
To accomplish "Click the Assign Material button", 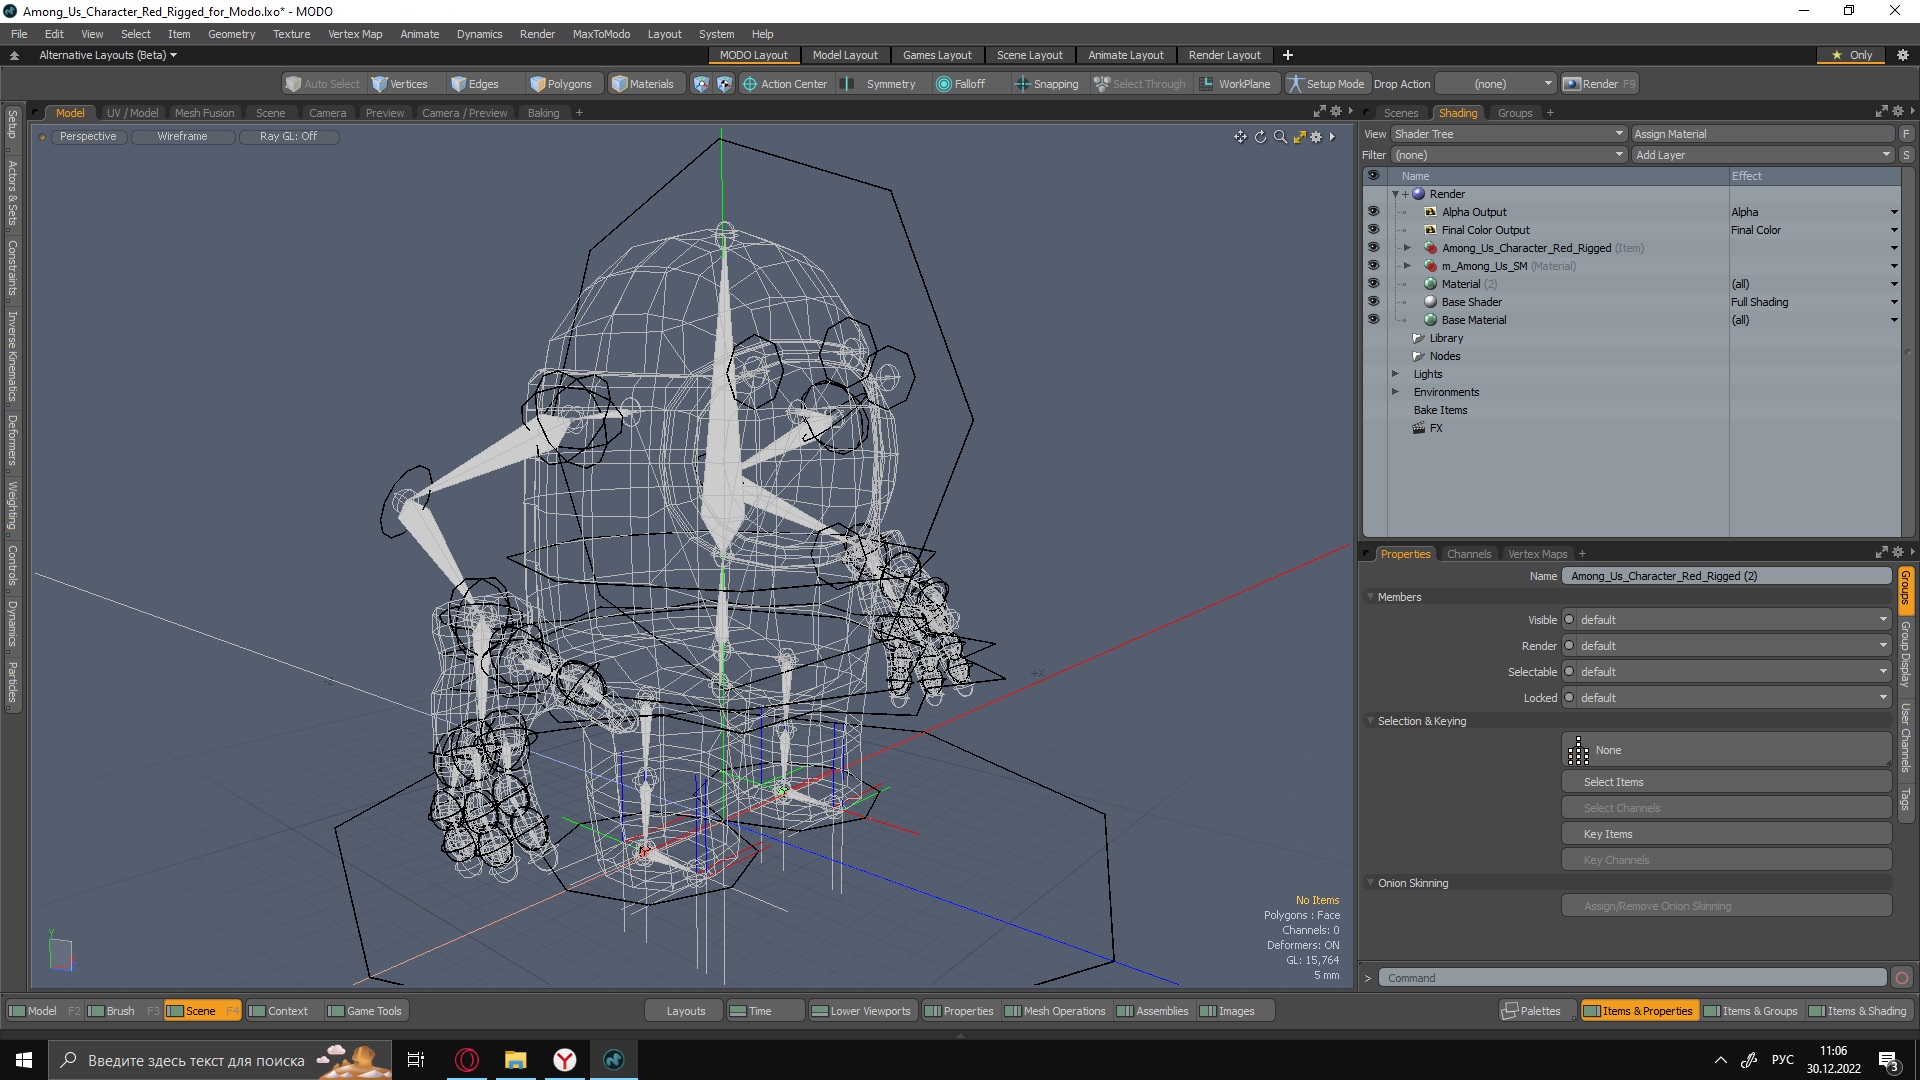I will [x=1763, y=134].
